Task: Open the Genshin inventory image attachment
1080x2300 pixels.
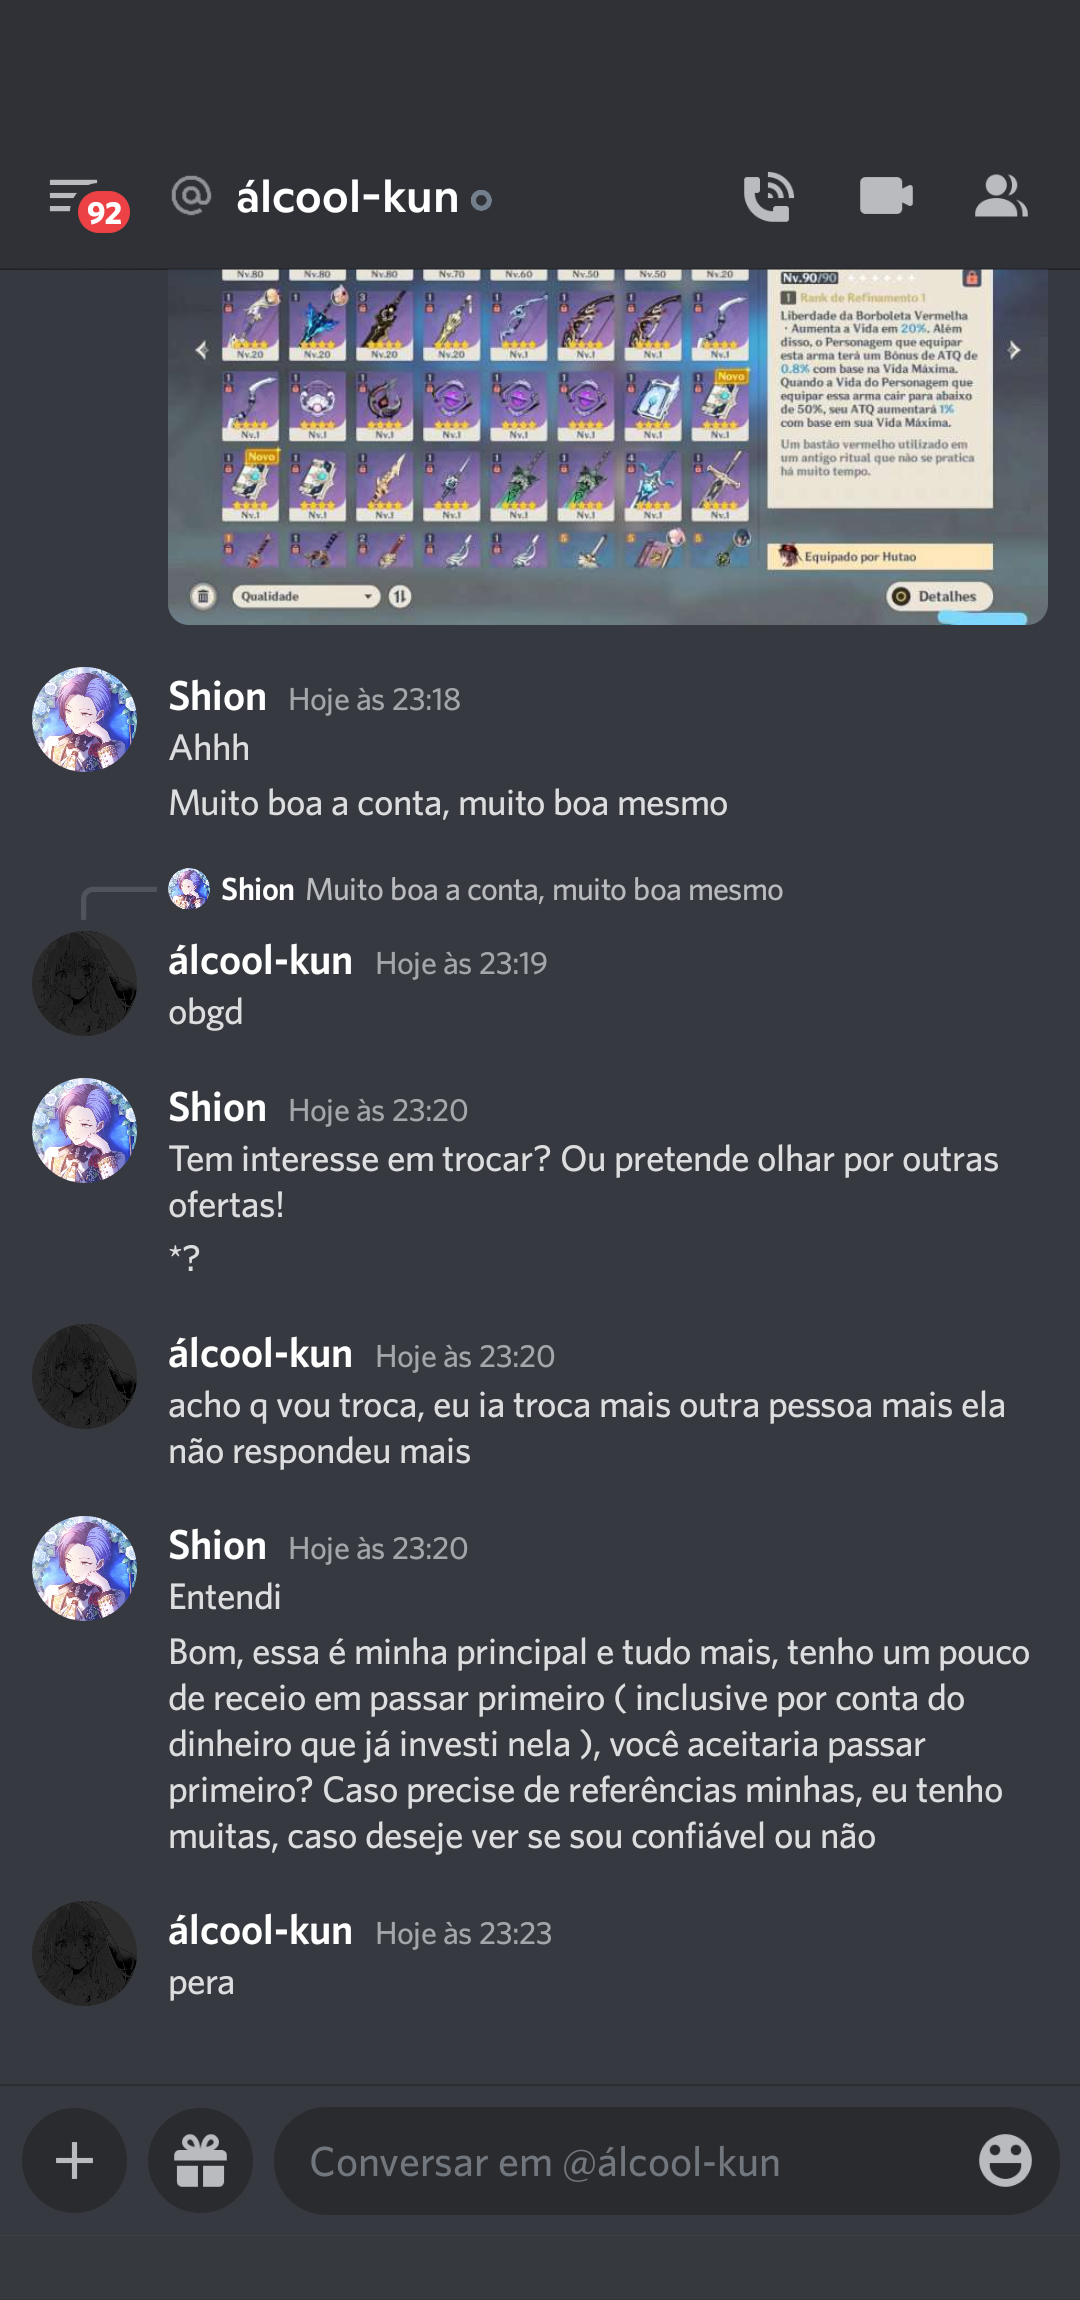Action: pyautogui.click(x=608, y=447)
